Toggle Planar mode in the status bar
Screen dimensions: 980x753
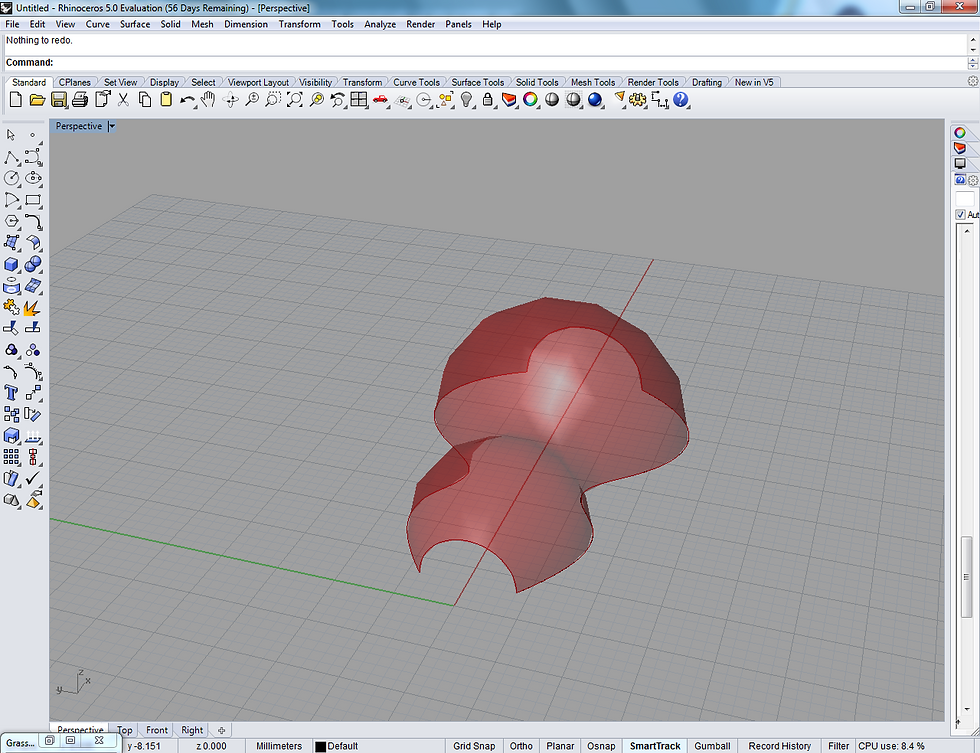point(560,746)
